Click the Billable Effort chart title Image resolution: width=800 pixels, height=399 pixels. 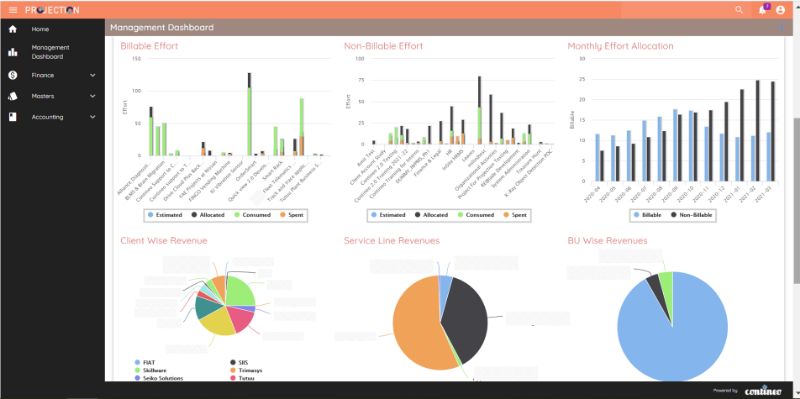tap(149, 46)
